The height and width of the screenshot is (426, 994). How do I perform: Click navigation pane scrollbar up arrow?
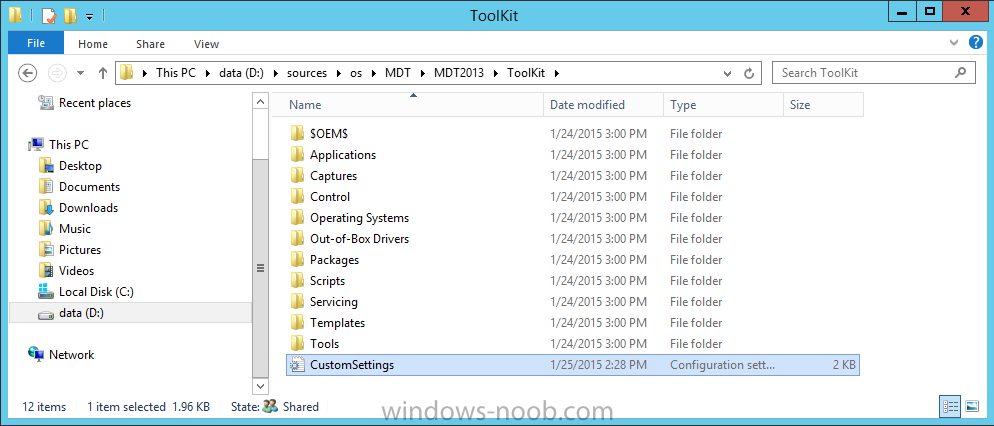261,101
